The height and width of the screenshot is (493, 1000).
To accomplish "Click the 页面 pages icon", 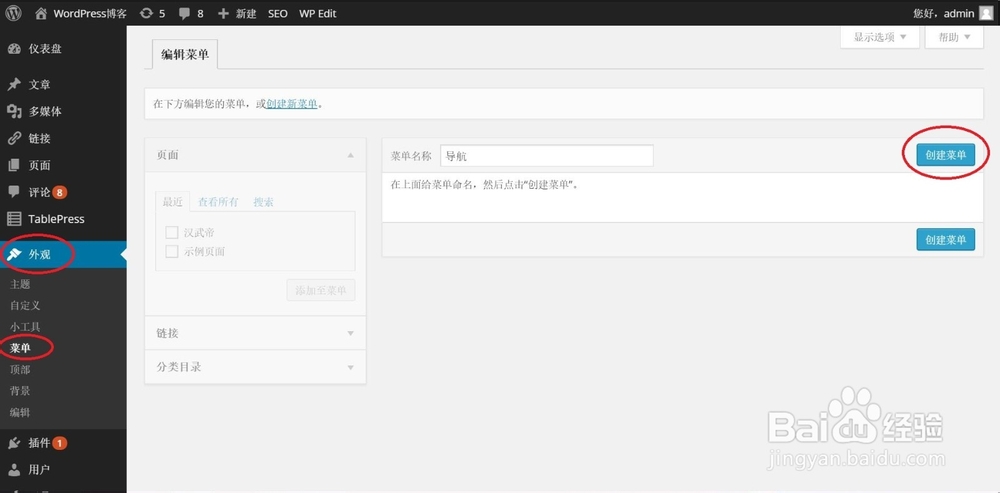I will click(x=14, y=165).
